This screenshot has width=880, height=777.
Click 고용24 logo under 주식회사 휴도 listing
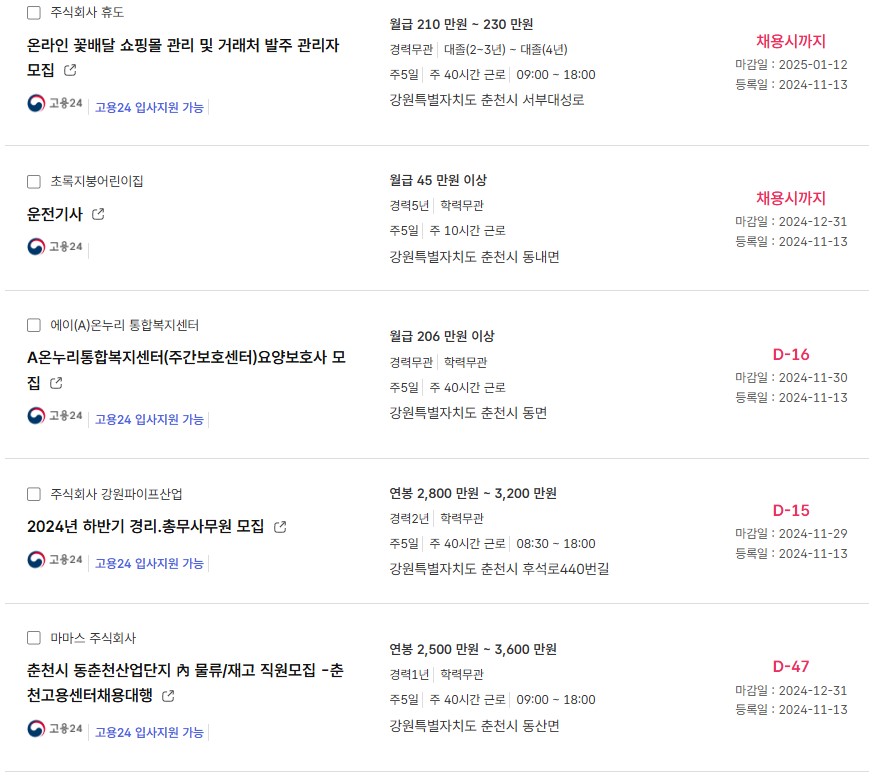55,103
